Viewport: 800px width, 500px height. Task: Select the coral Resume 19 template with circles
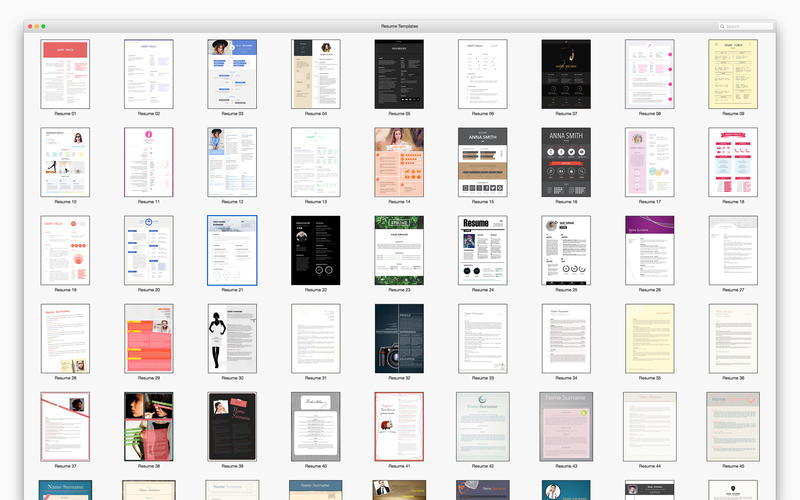65,251
